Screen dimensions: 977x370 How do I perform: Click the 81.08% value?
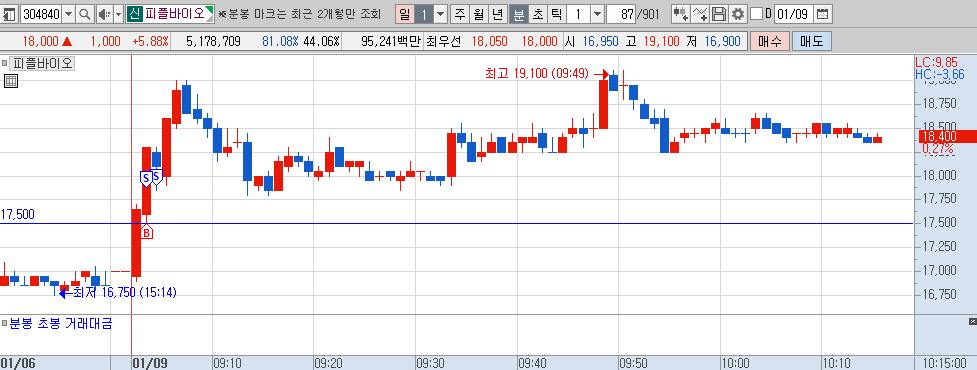coord(280,42)
